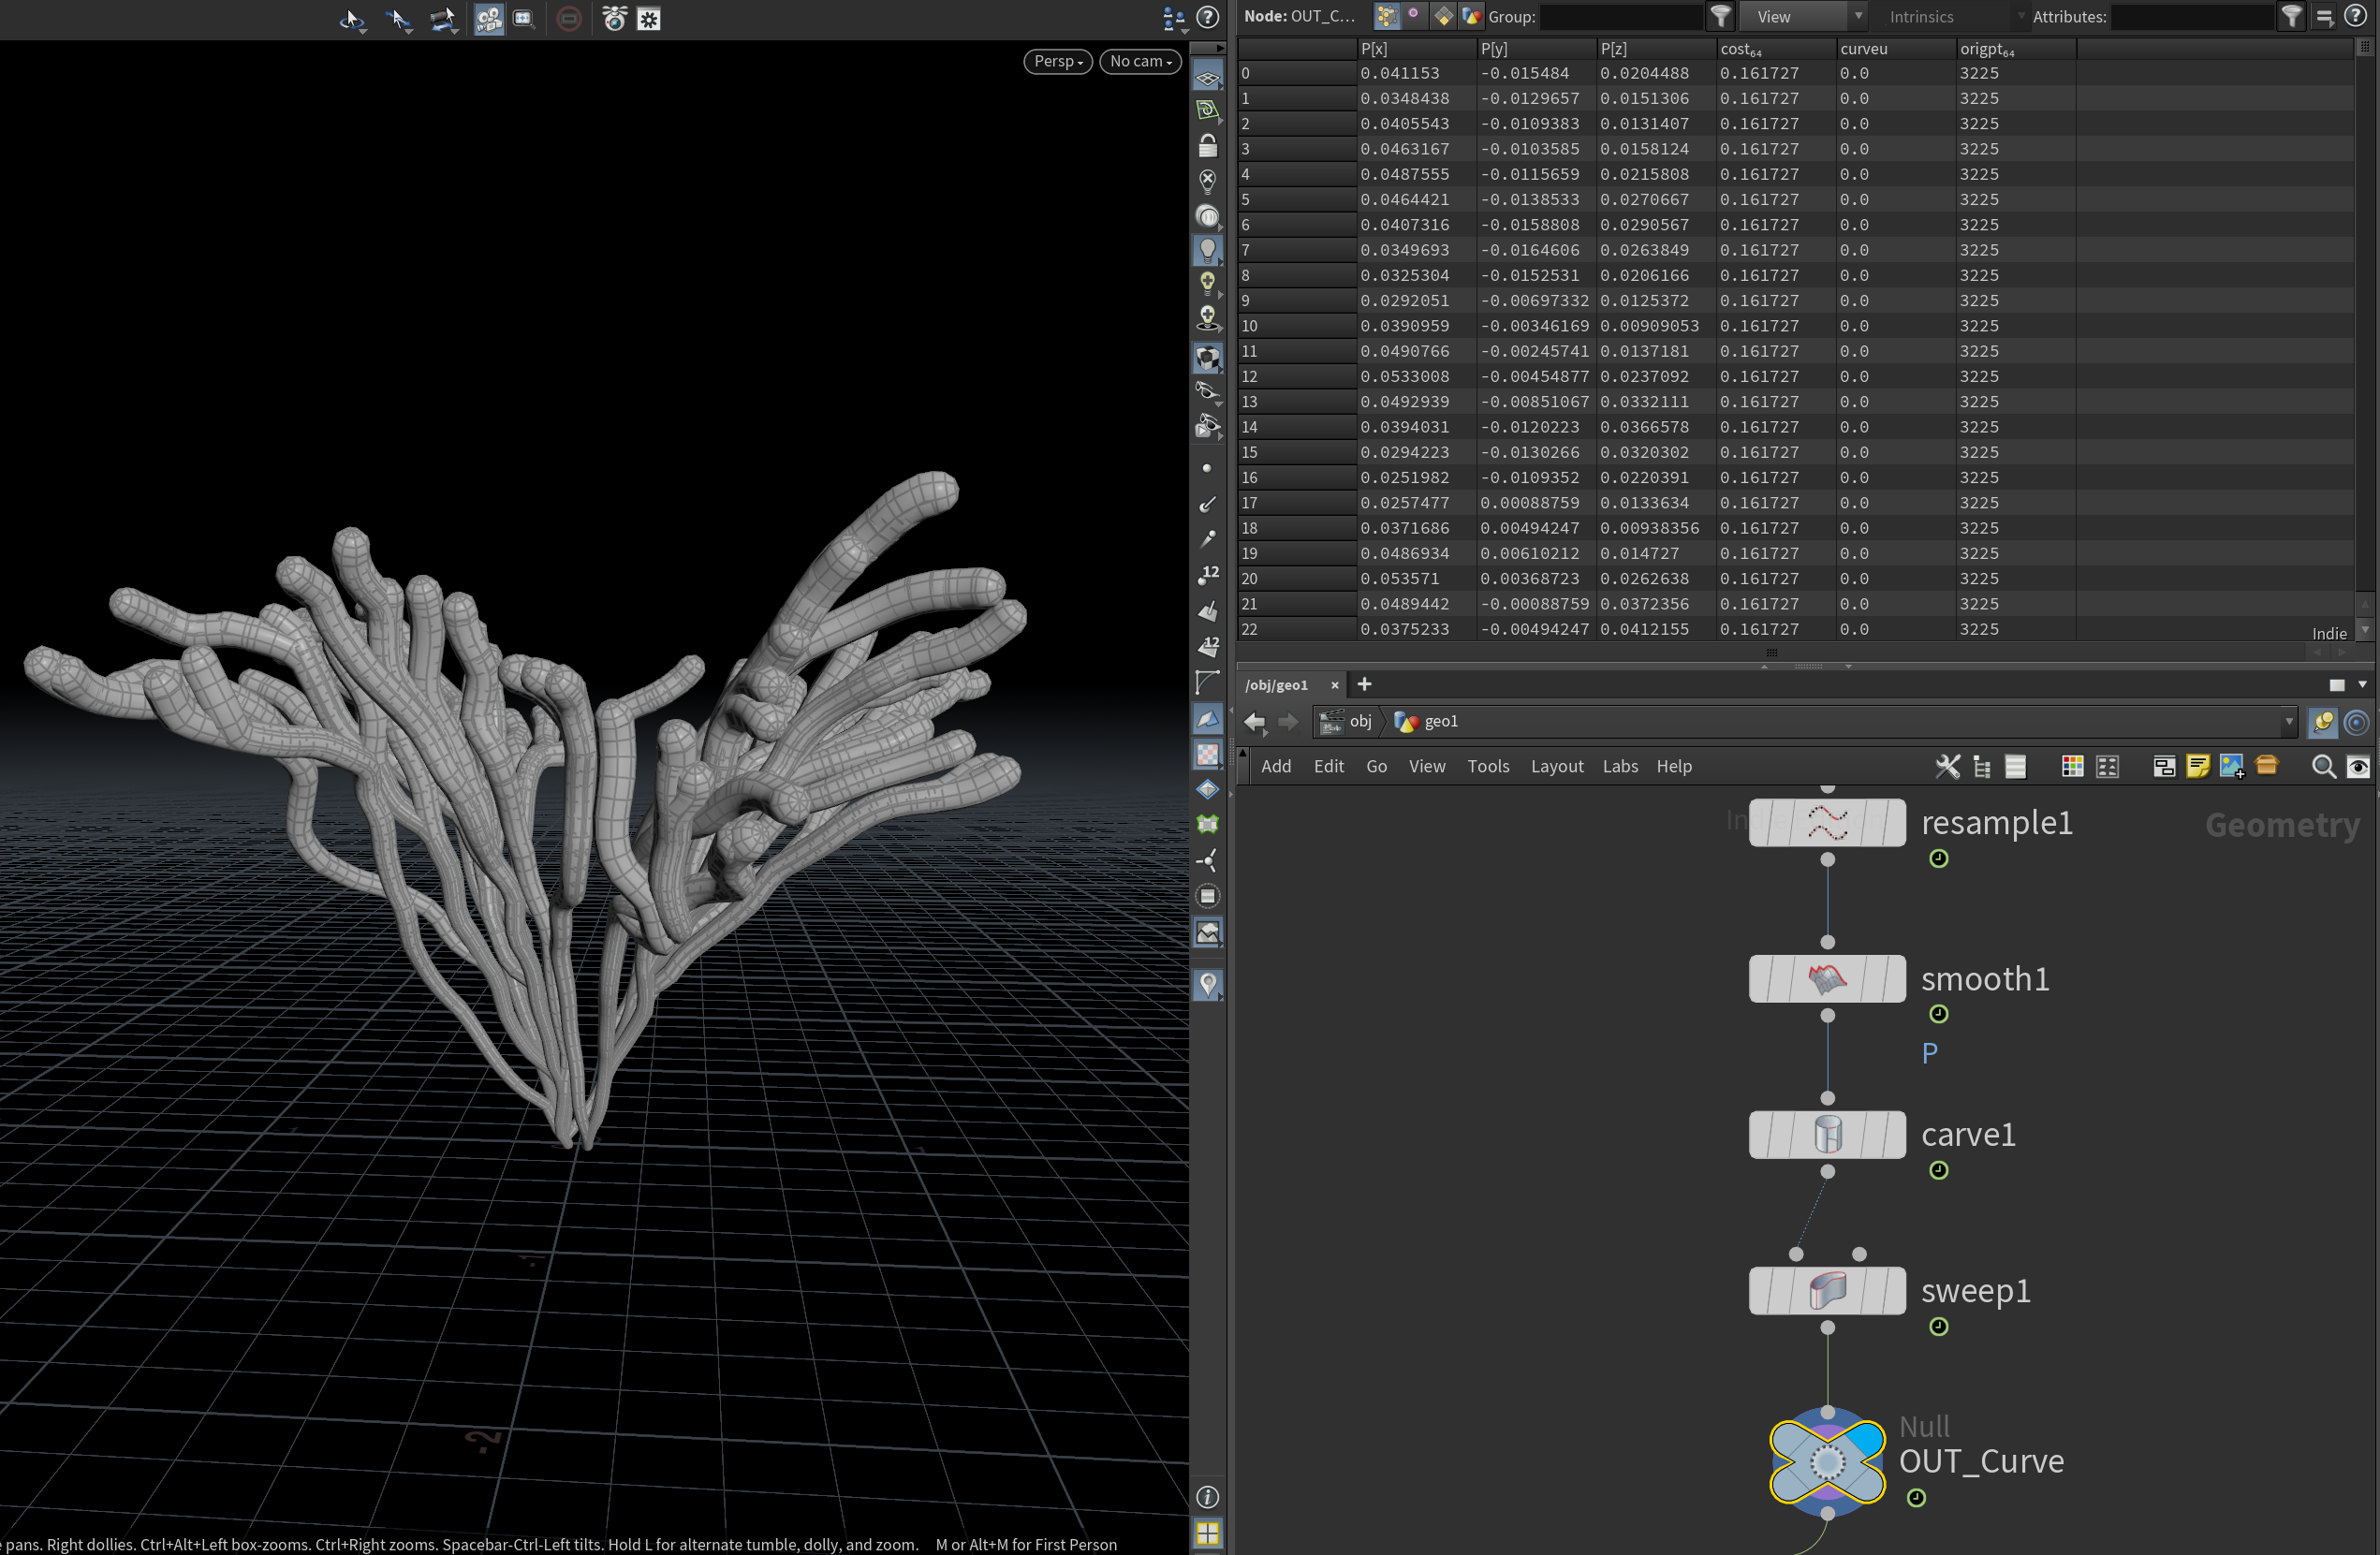Go forward in network navigation
2380x1555 pixels.
1288,721
